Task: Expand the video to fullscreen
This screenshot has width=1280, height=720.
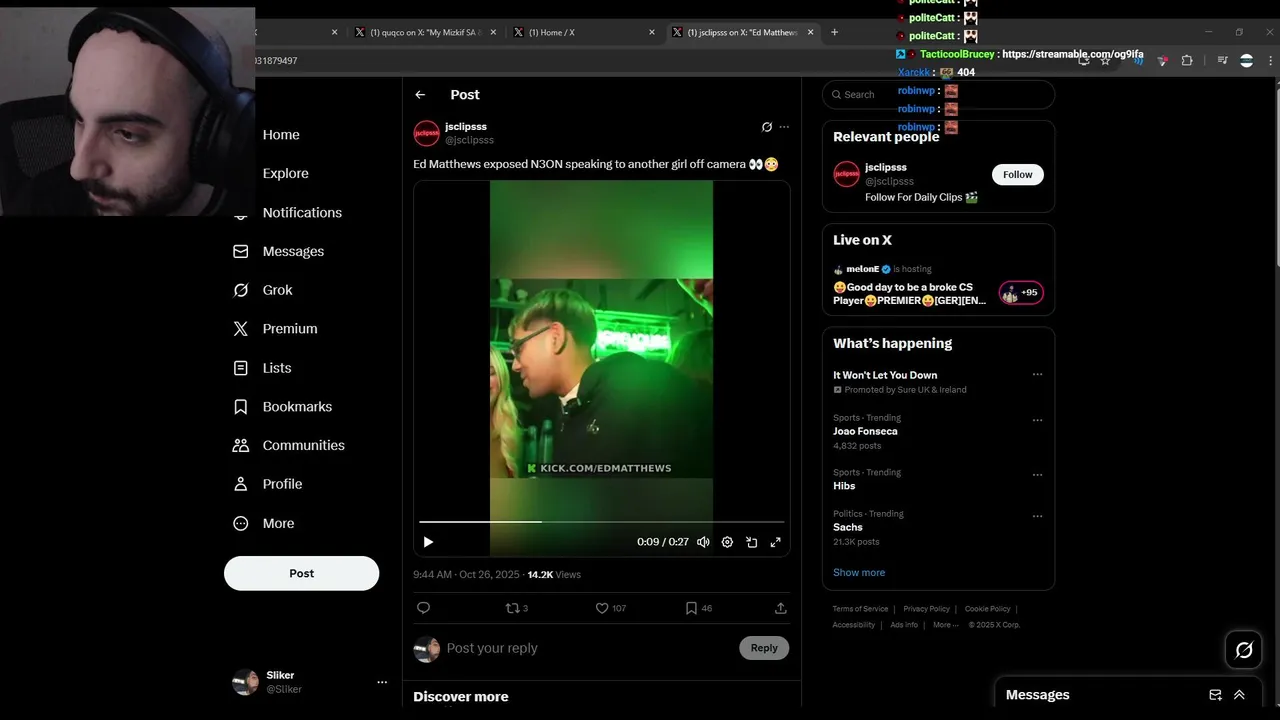Action: tap(775, 542)
